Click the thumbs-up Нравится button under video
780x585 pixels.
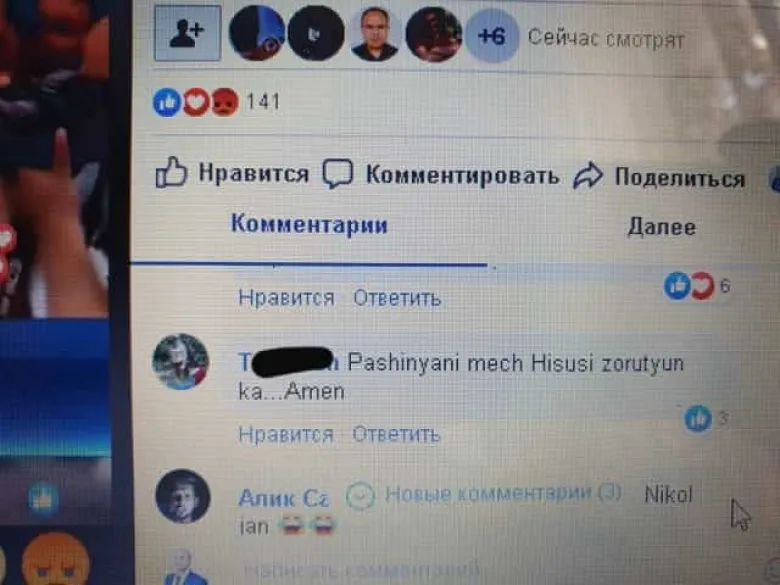pyautogui.click(x=232, y=173)
